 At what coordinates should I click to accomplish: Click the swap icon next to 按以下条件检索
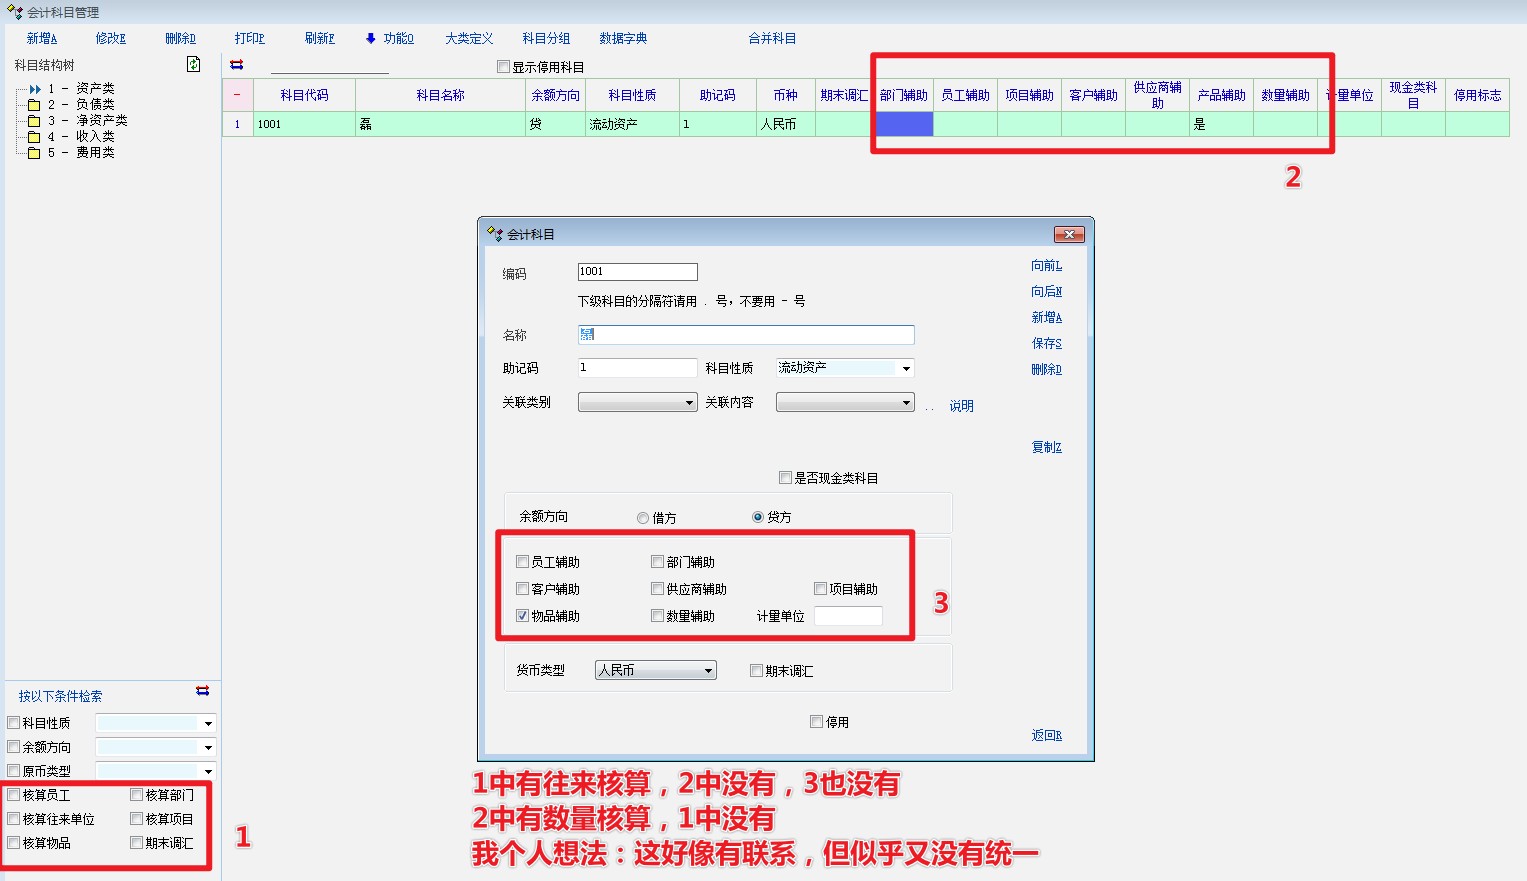(203, 691)
